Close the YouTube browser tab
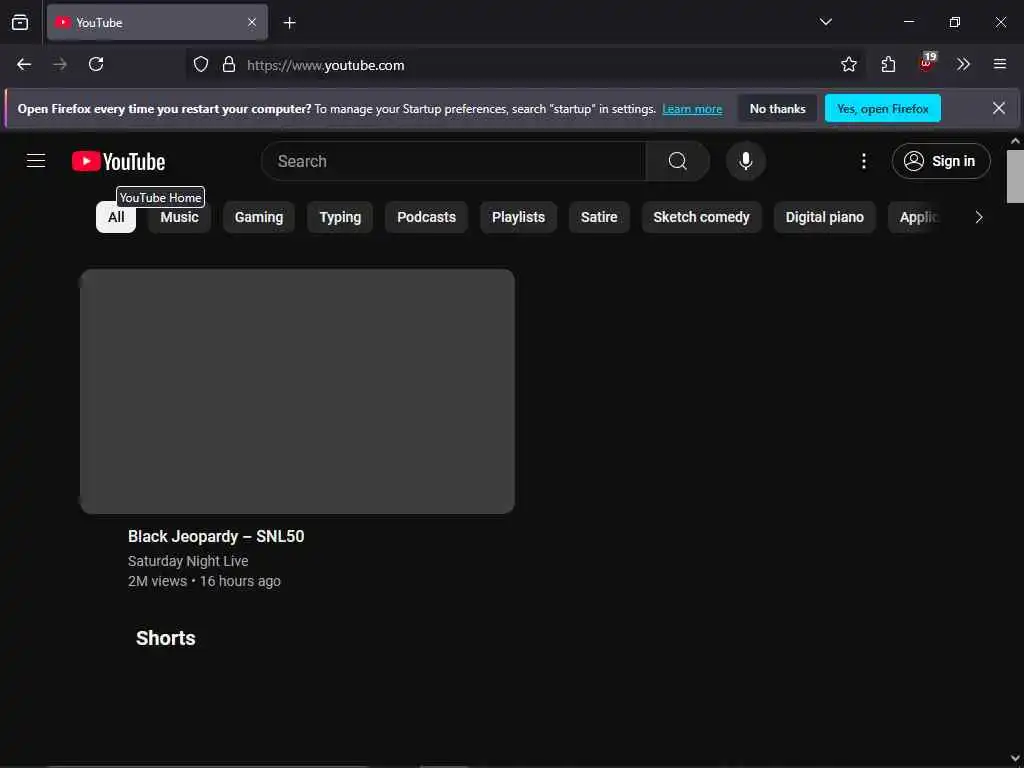 coord(251,22)
